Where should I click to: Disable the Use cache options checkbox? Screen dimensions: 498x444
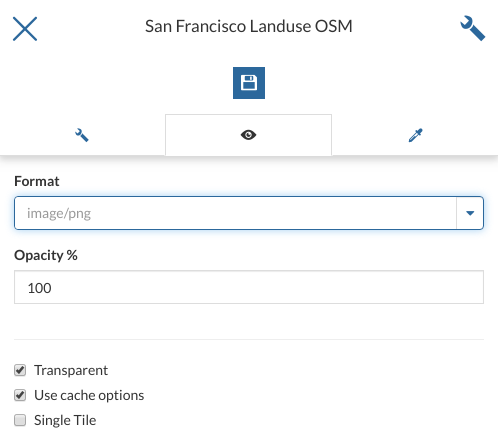(x=20, y=395)
